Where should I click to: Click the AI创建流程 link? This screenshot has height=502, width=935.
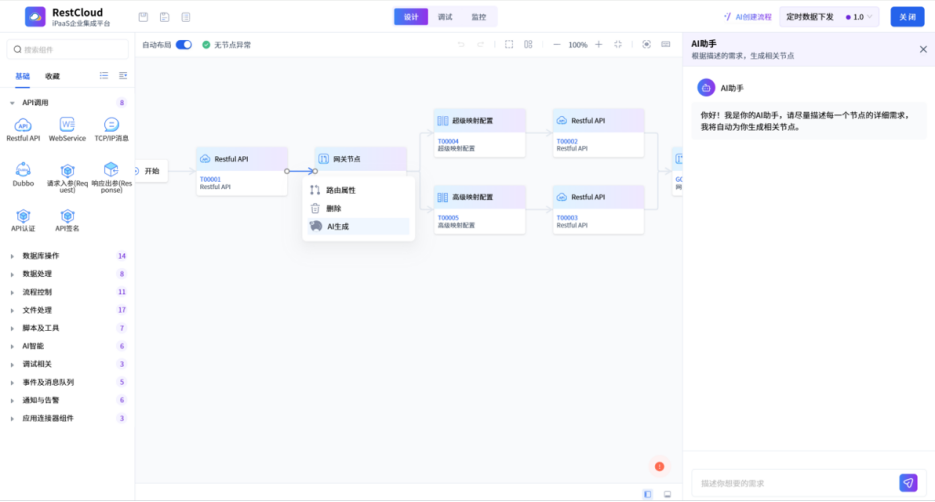747,17
